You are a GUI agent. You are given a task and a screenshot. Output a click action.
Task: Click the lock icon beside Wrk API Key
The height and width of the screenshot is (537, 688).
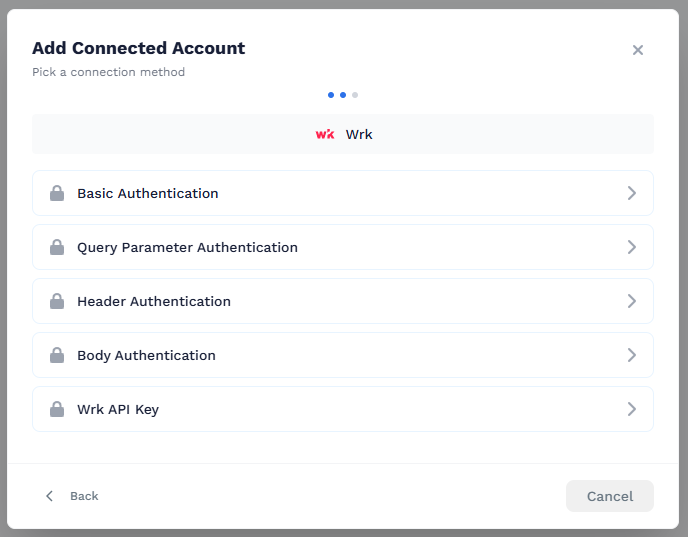pyautogui.click(x=57, y=409)
